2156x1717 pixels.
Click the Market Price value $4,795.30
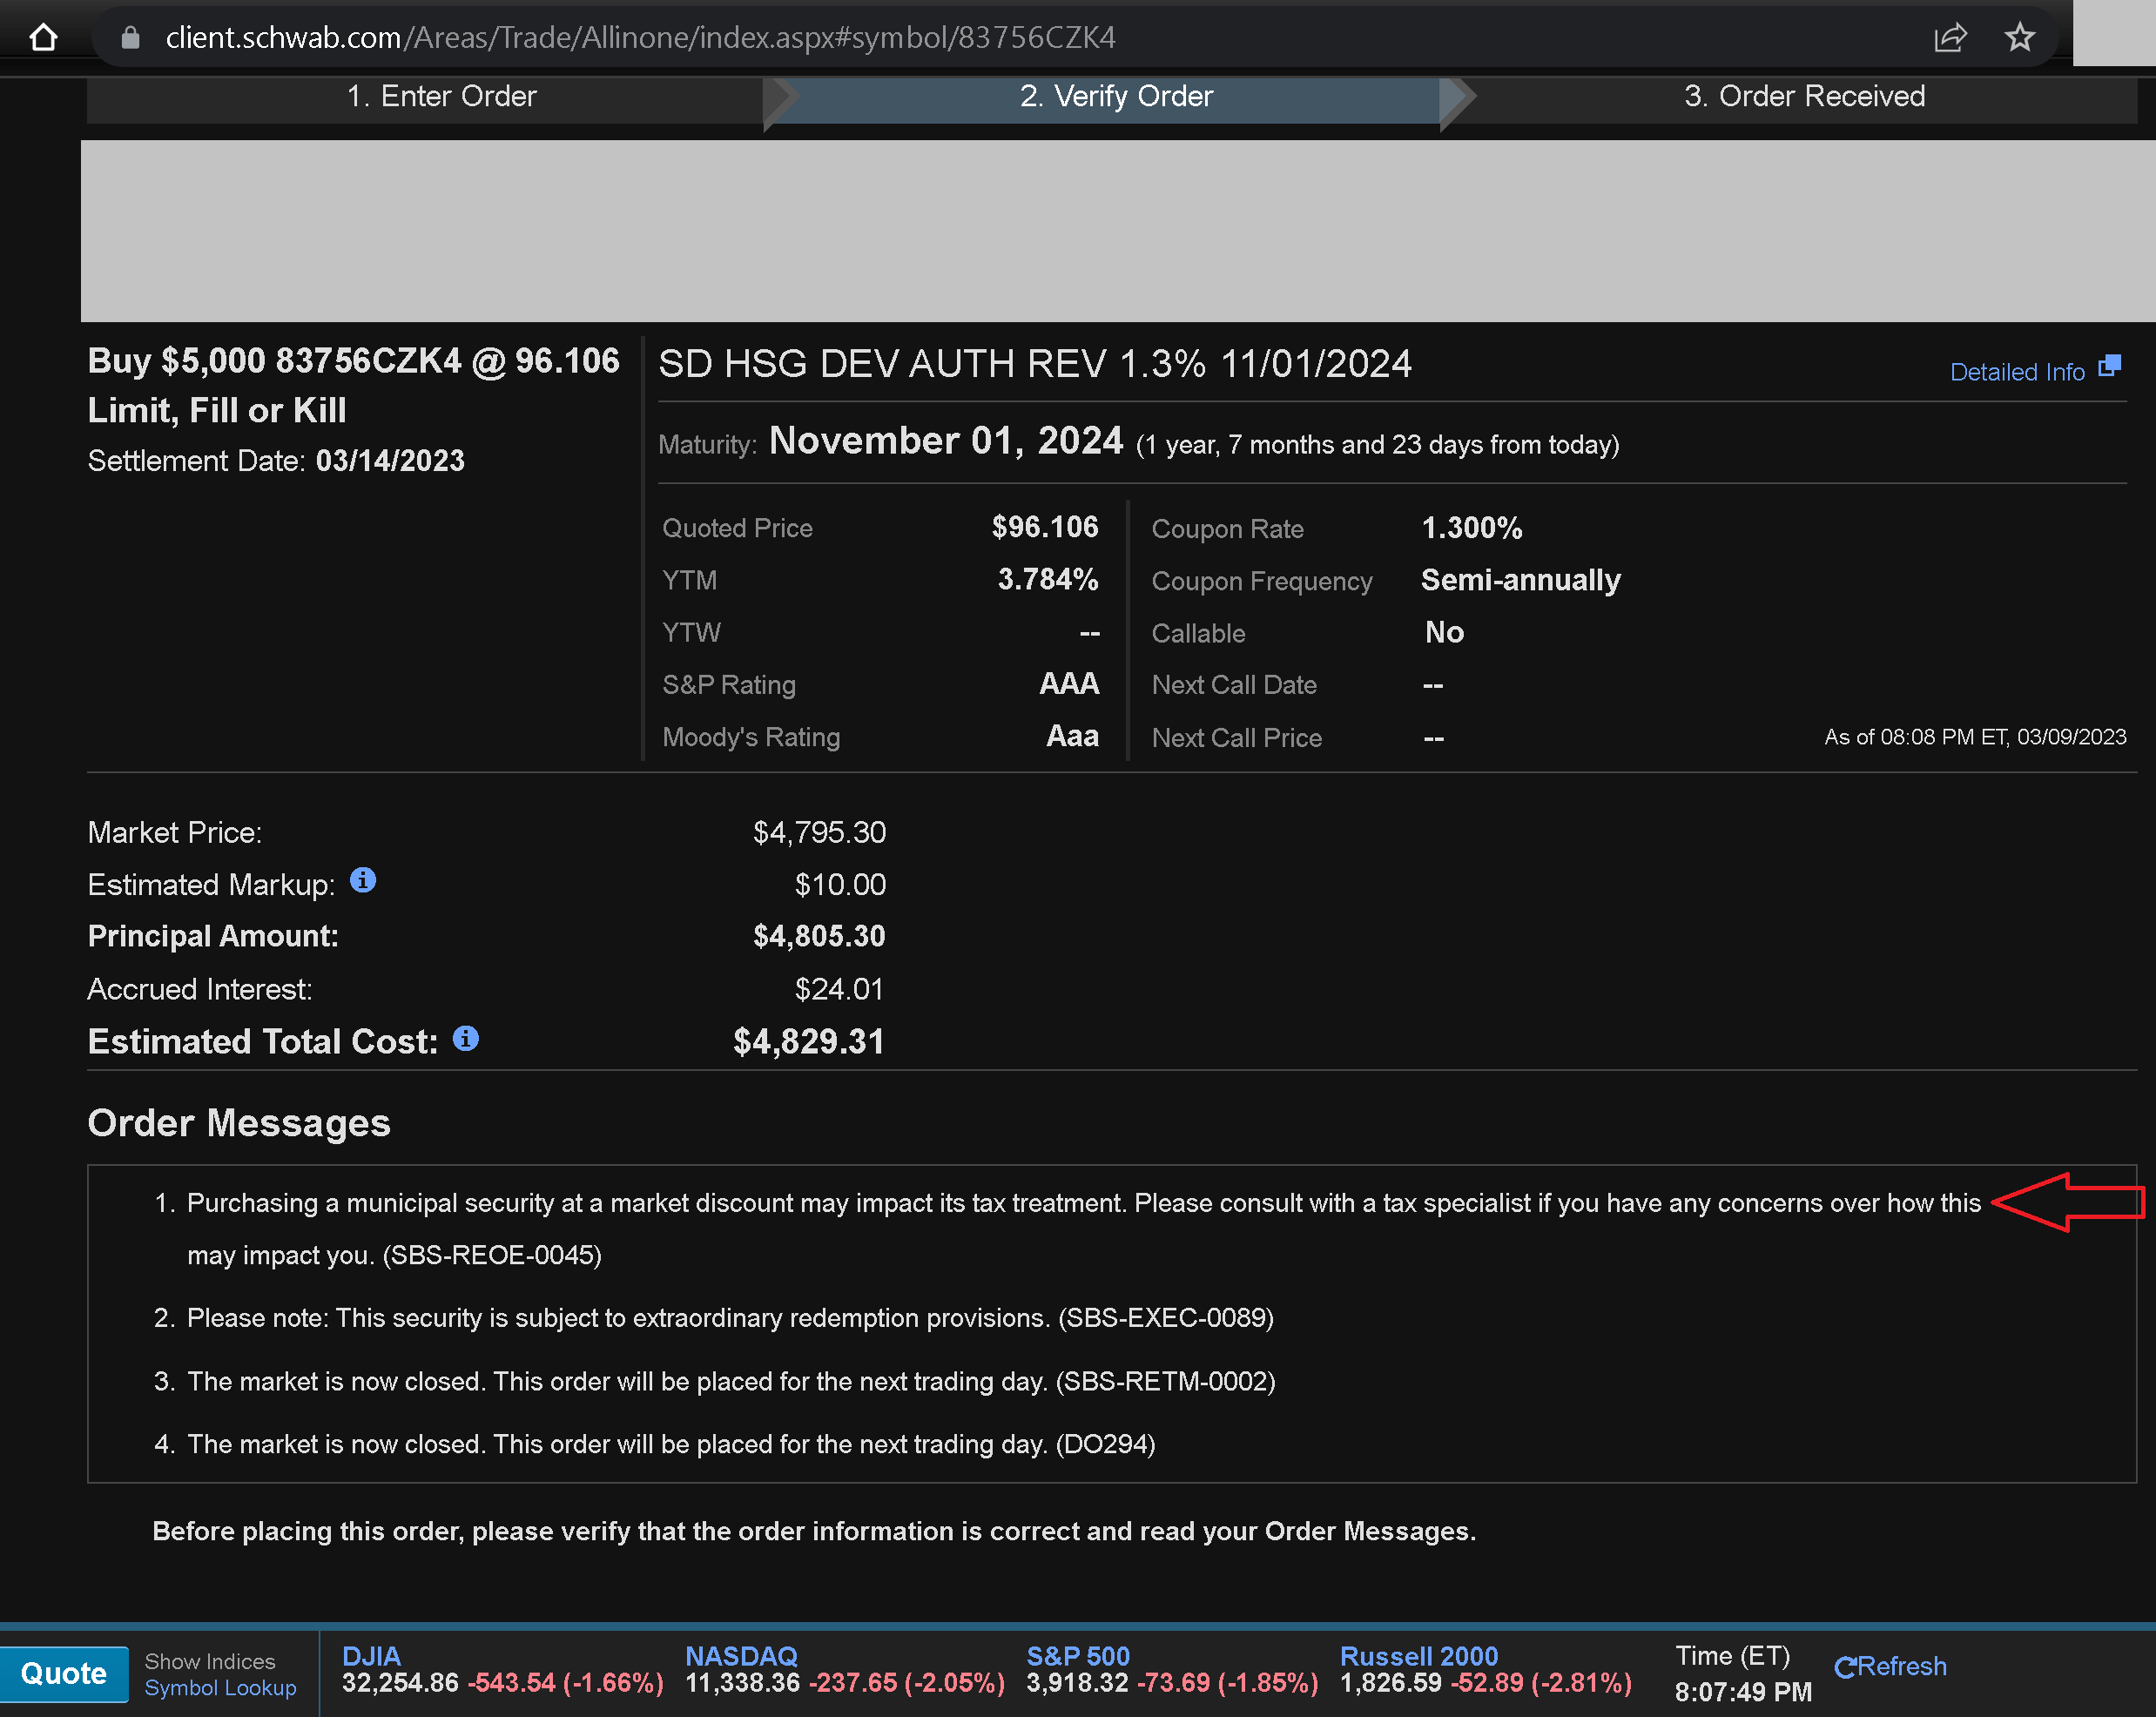coord(819,832)
